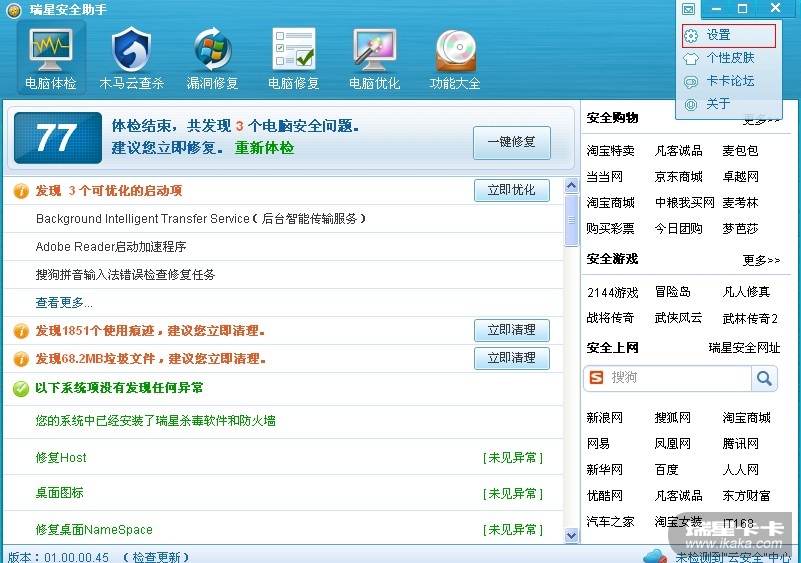
Task: Click 更多>> beside 安全游戏
Action: 761,261
